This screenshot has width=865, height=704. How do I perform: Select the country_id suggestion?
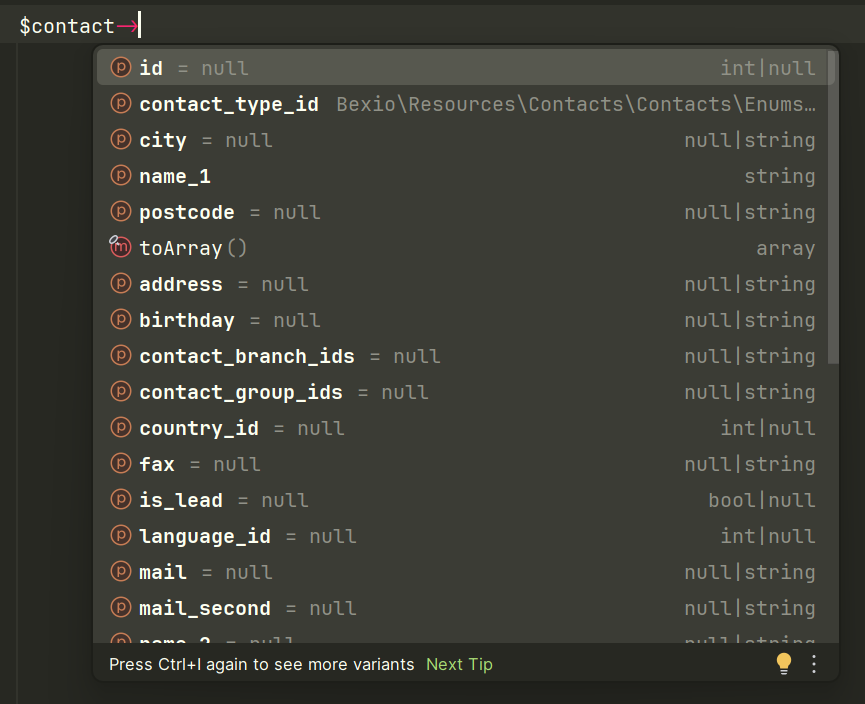[199, 428]
